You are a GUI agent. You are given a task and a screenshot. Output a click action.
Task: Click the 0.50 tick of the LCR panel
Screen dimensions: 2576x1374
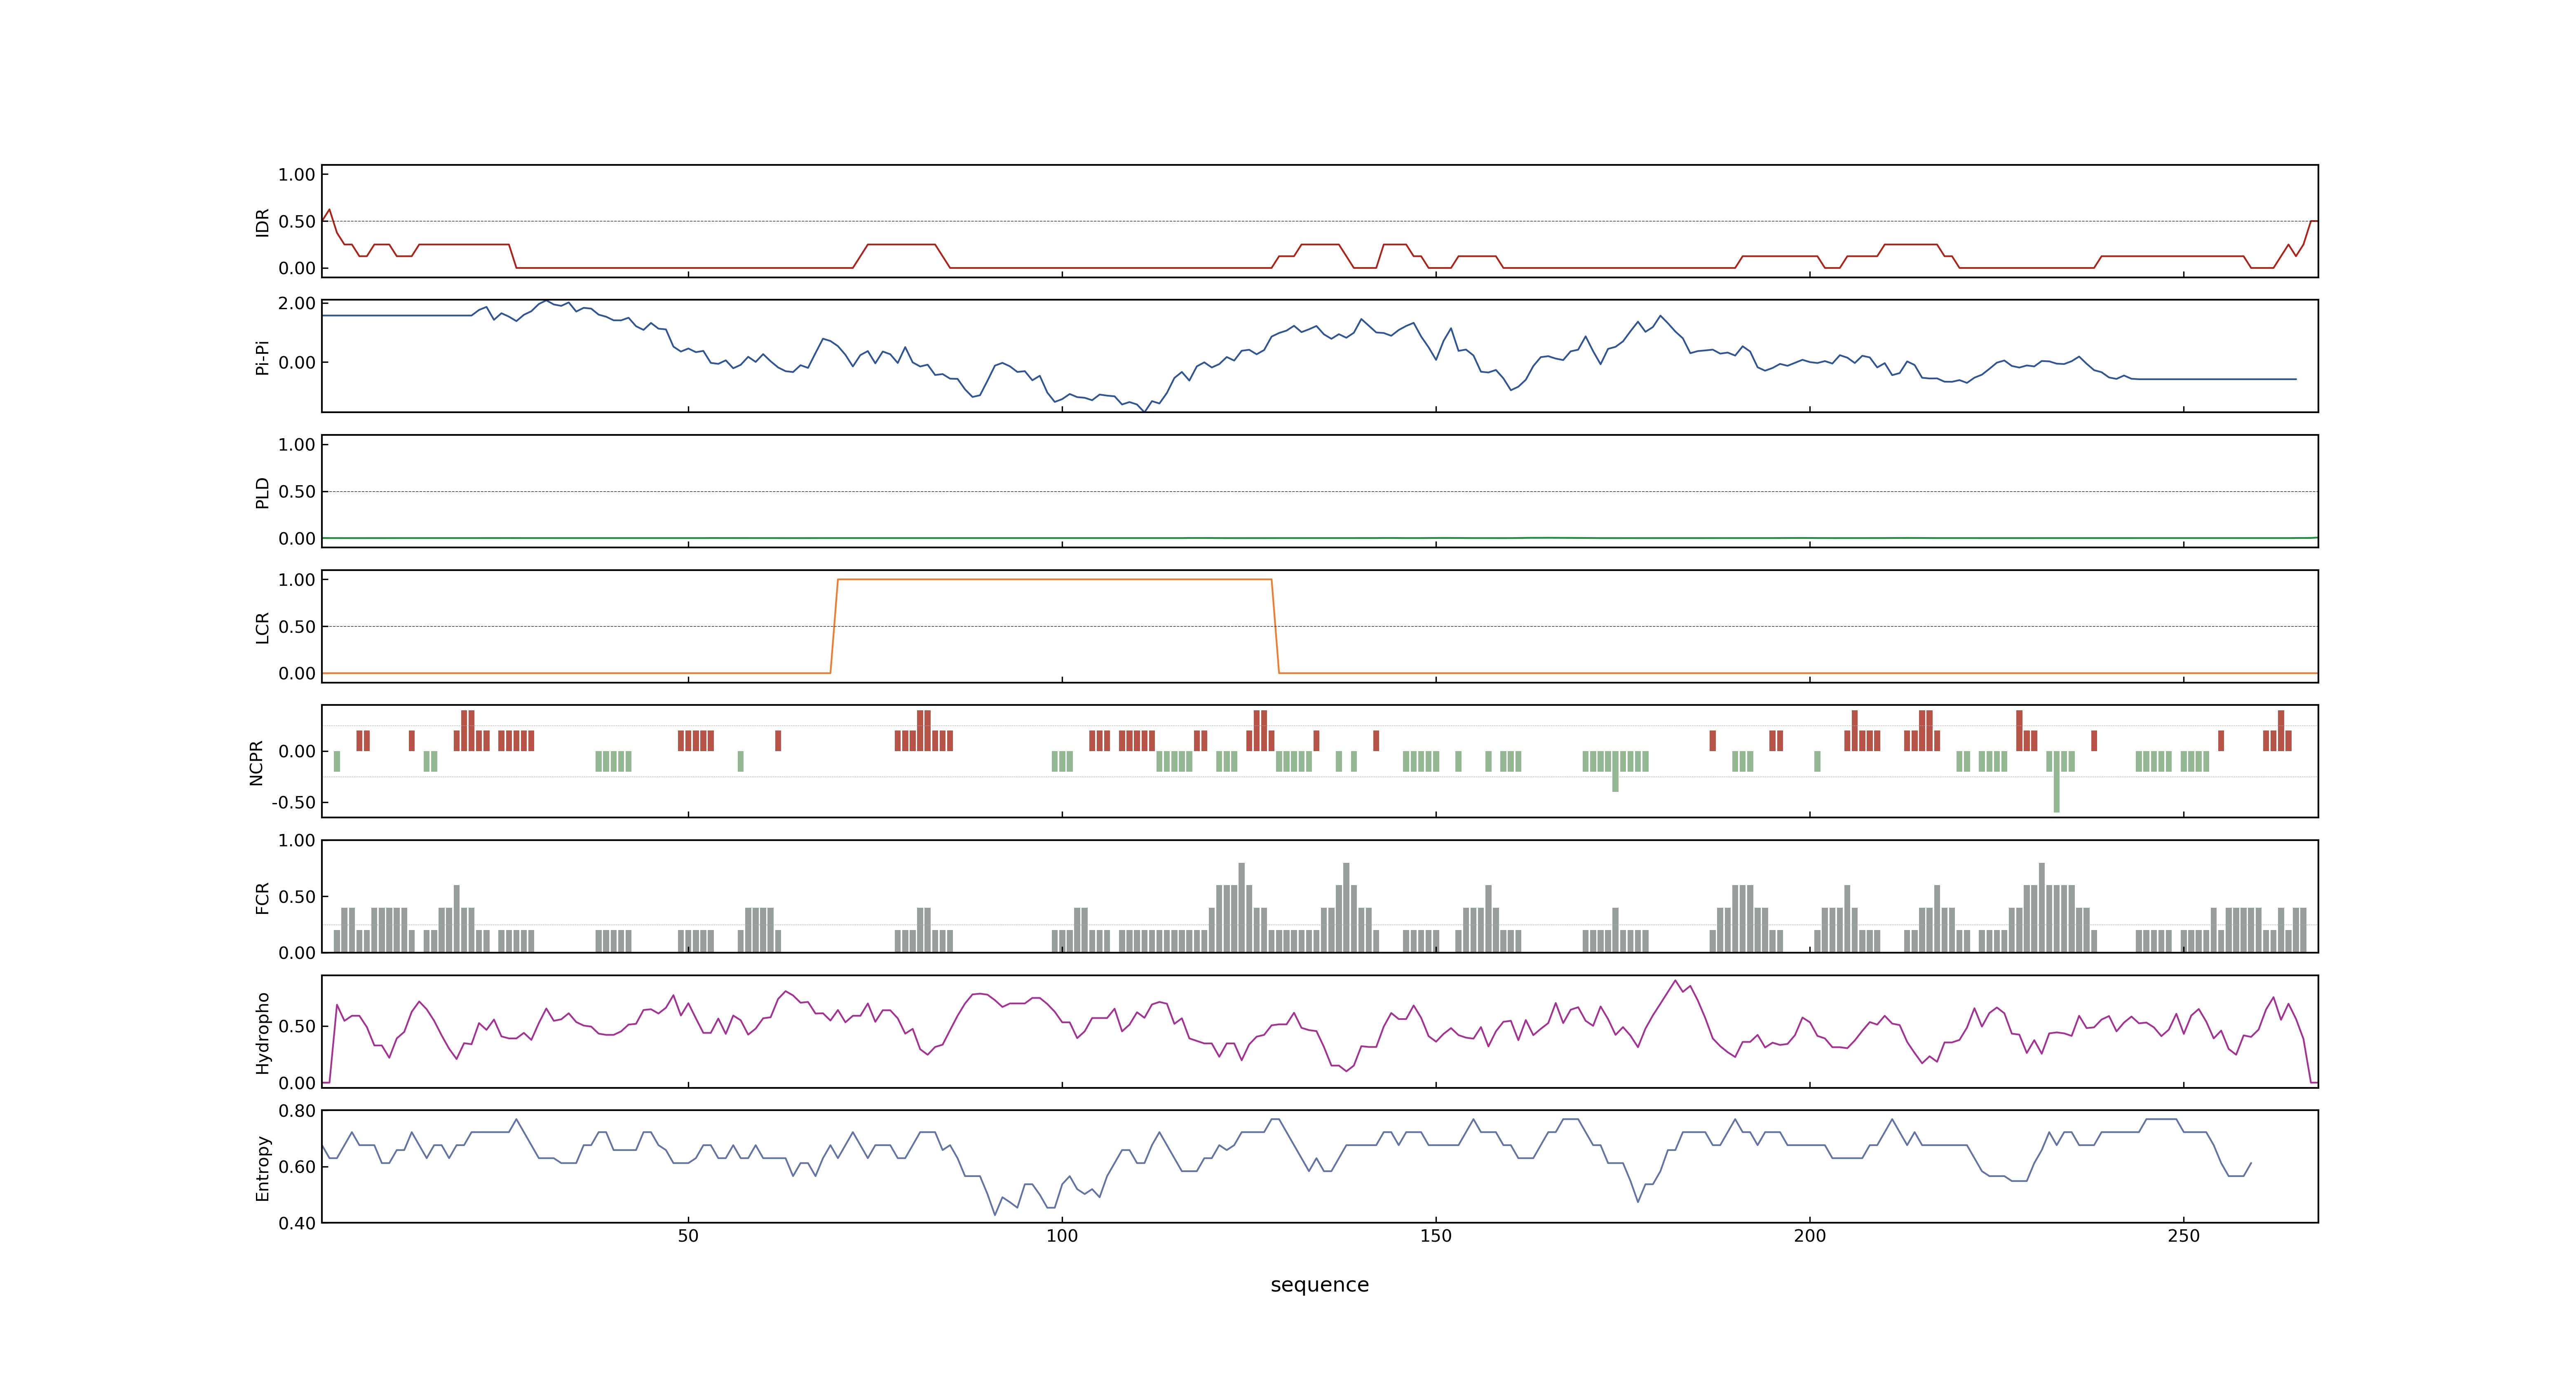pyautogui.click(x=297, y=627)
